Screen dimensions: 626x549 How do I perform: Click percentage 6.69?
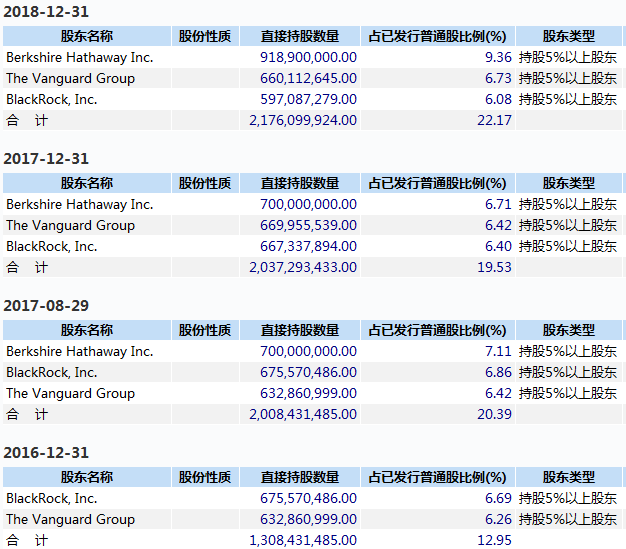pos(498,498)
